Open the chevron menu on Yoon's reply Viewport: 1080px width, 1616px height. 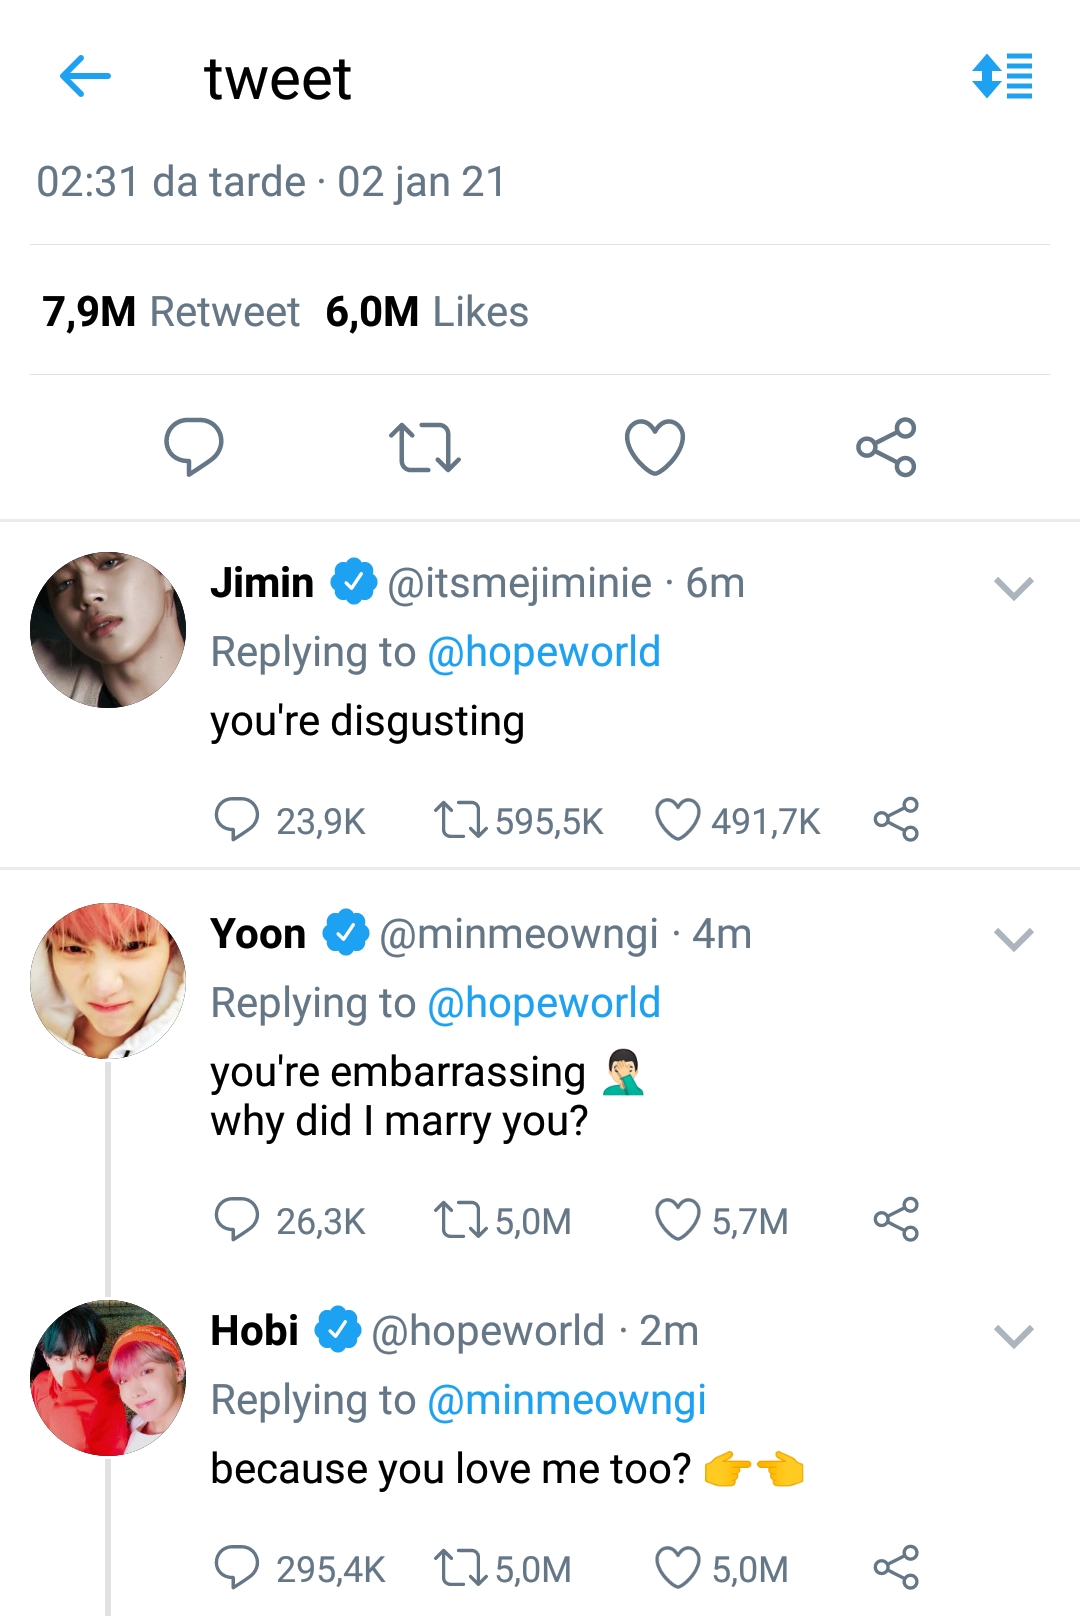[1013, 939]
